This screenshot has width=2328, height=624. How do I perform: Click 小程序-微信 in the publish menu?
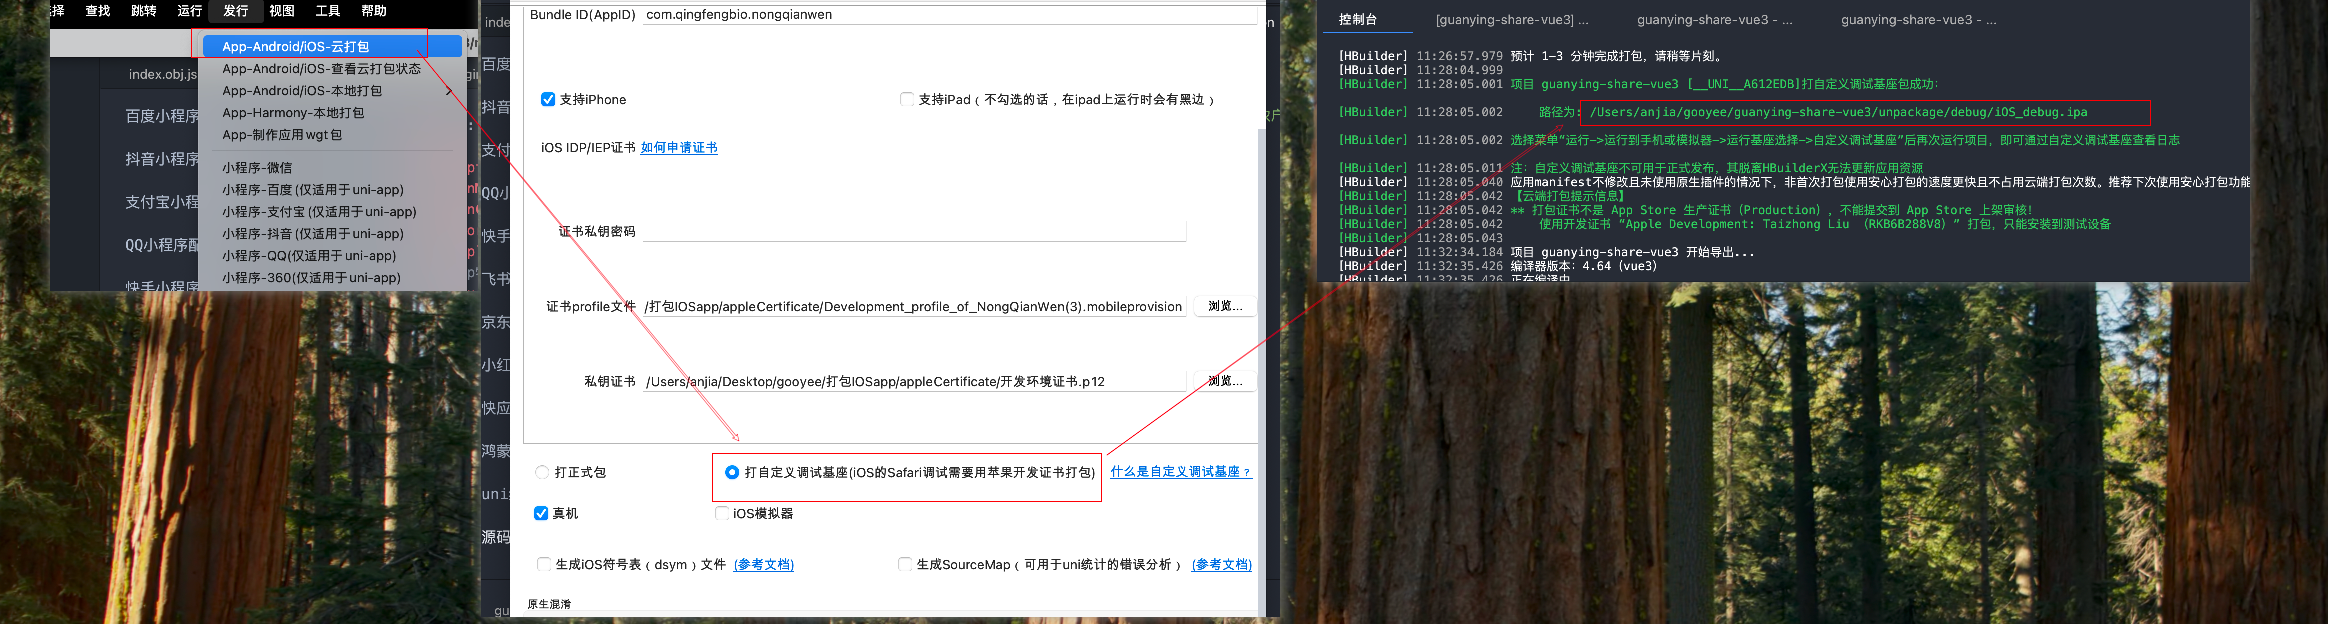pos(257,168)
